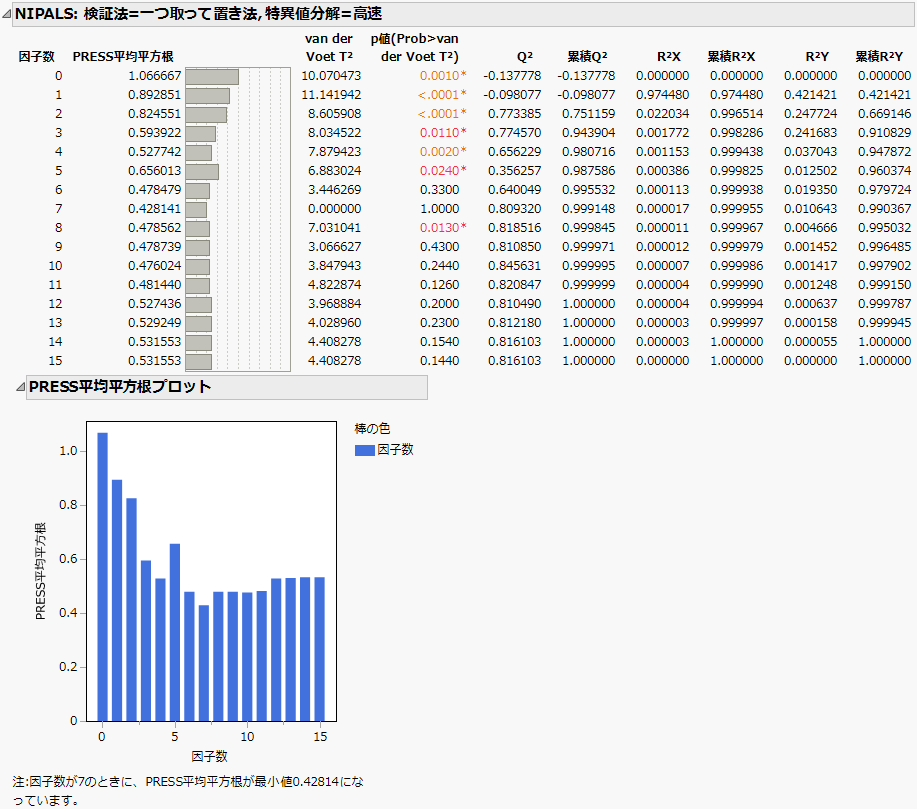Click the R²Y column header
Image resolution: width=917 pixels, height=809 pixels.
[x=817, y=57]
